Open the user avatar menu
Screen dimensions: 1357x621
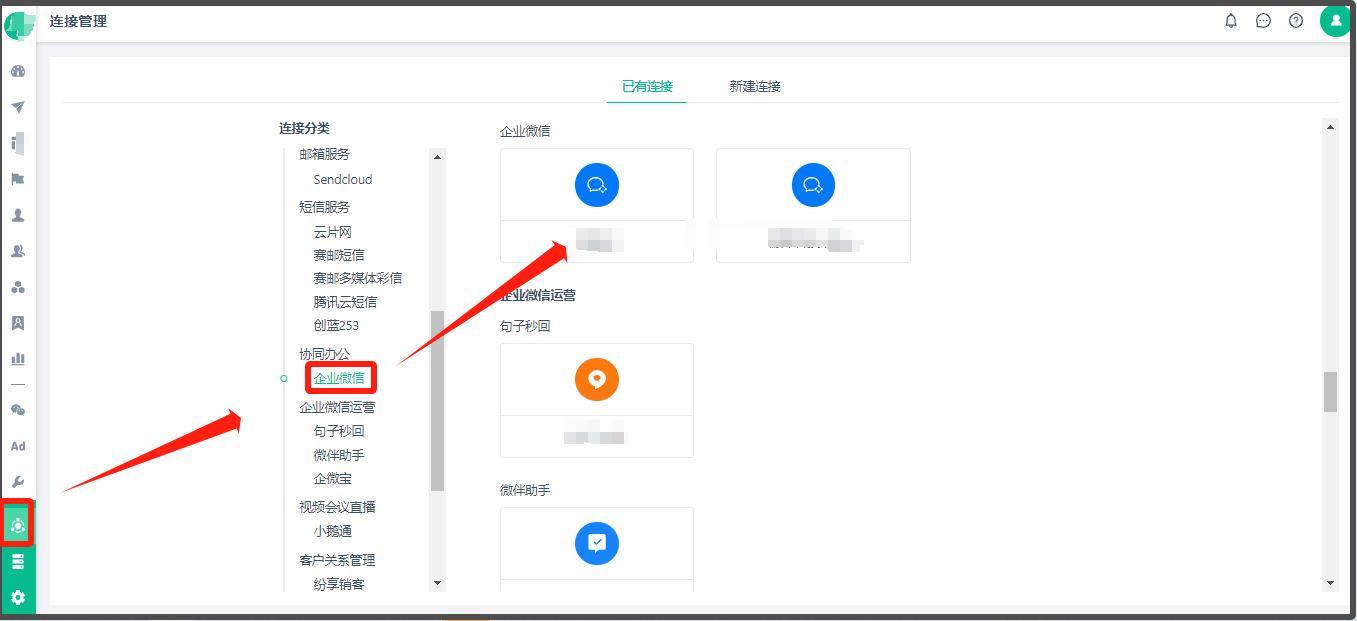(x=1336, y=20)
